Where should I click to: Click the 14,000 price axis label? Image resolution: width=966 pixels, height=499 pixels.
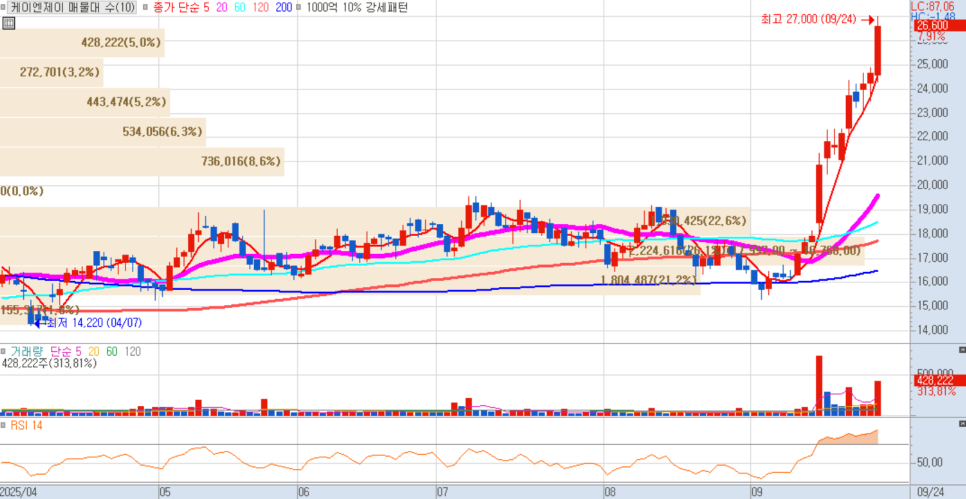(931, 330)
